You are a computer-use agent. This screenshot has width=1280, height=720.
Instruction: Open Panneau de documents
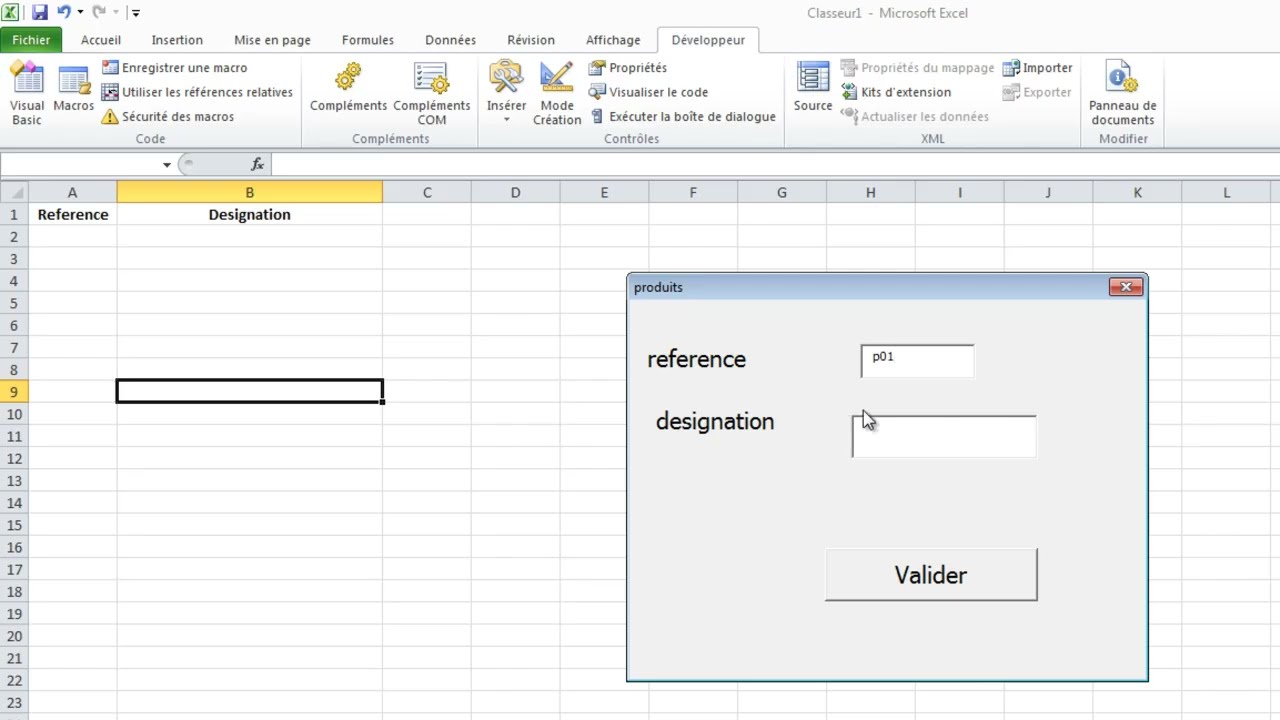[1122, 94]
